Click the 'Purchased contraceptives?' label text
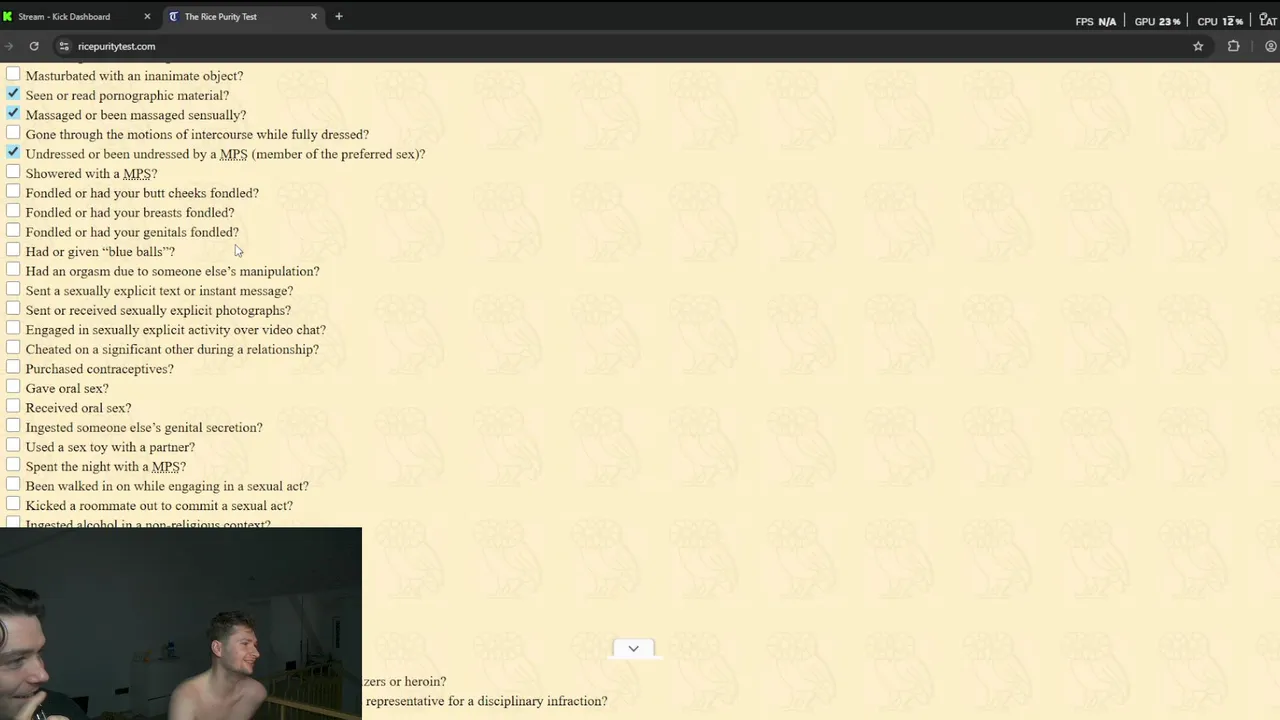Image resolution: width=1280 pixels, height=720 pixels. click(100, 369)
